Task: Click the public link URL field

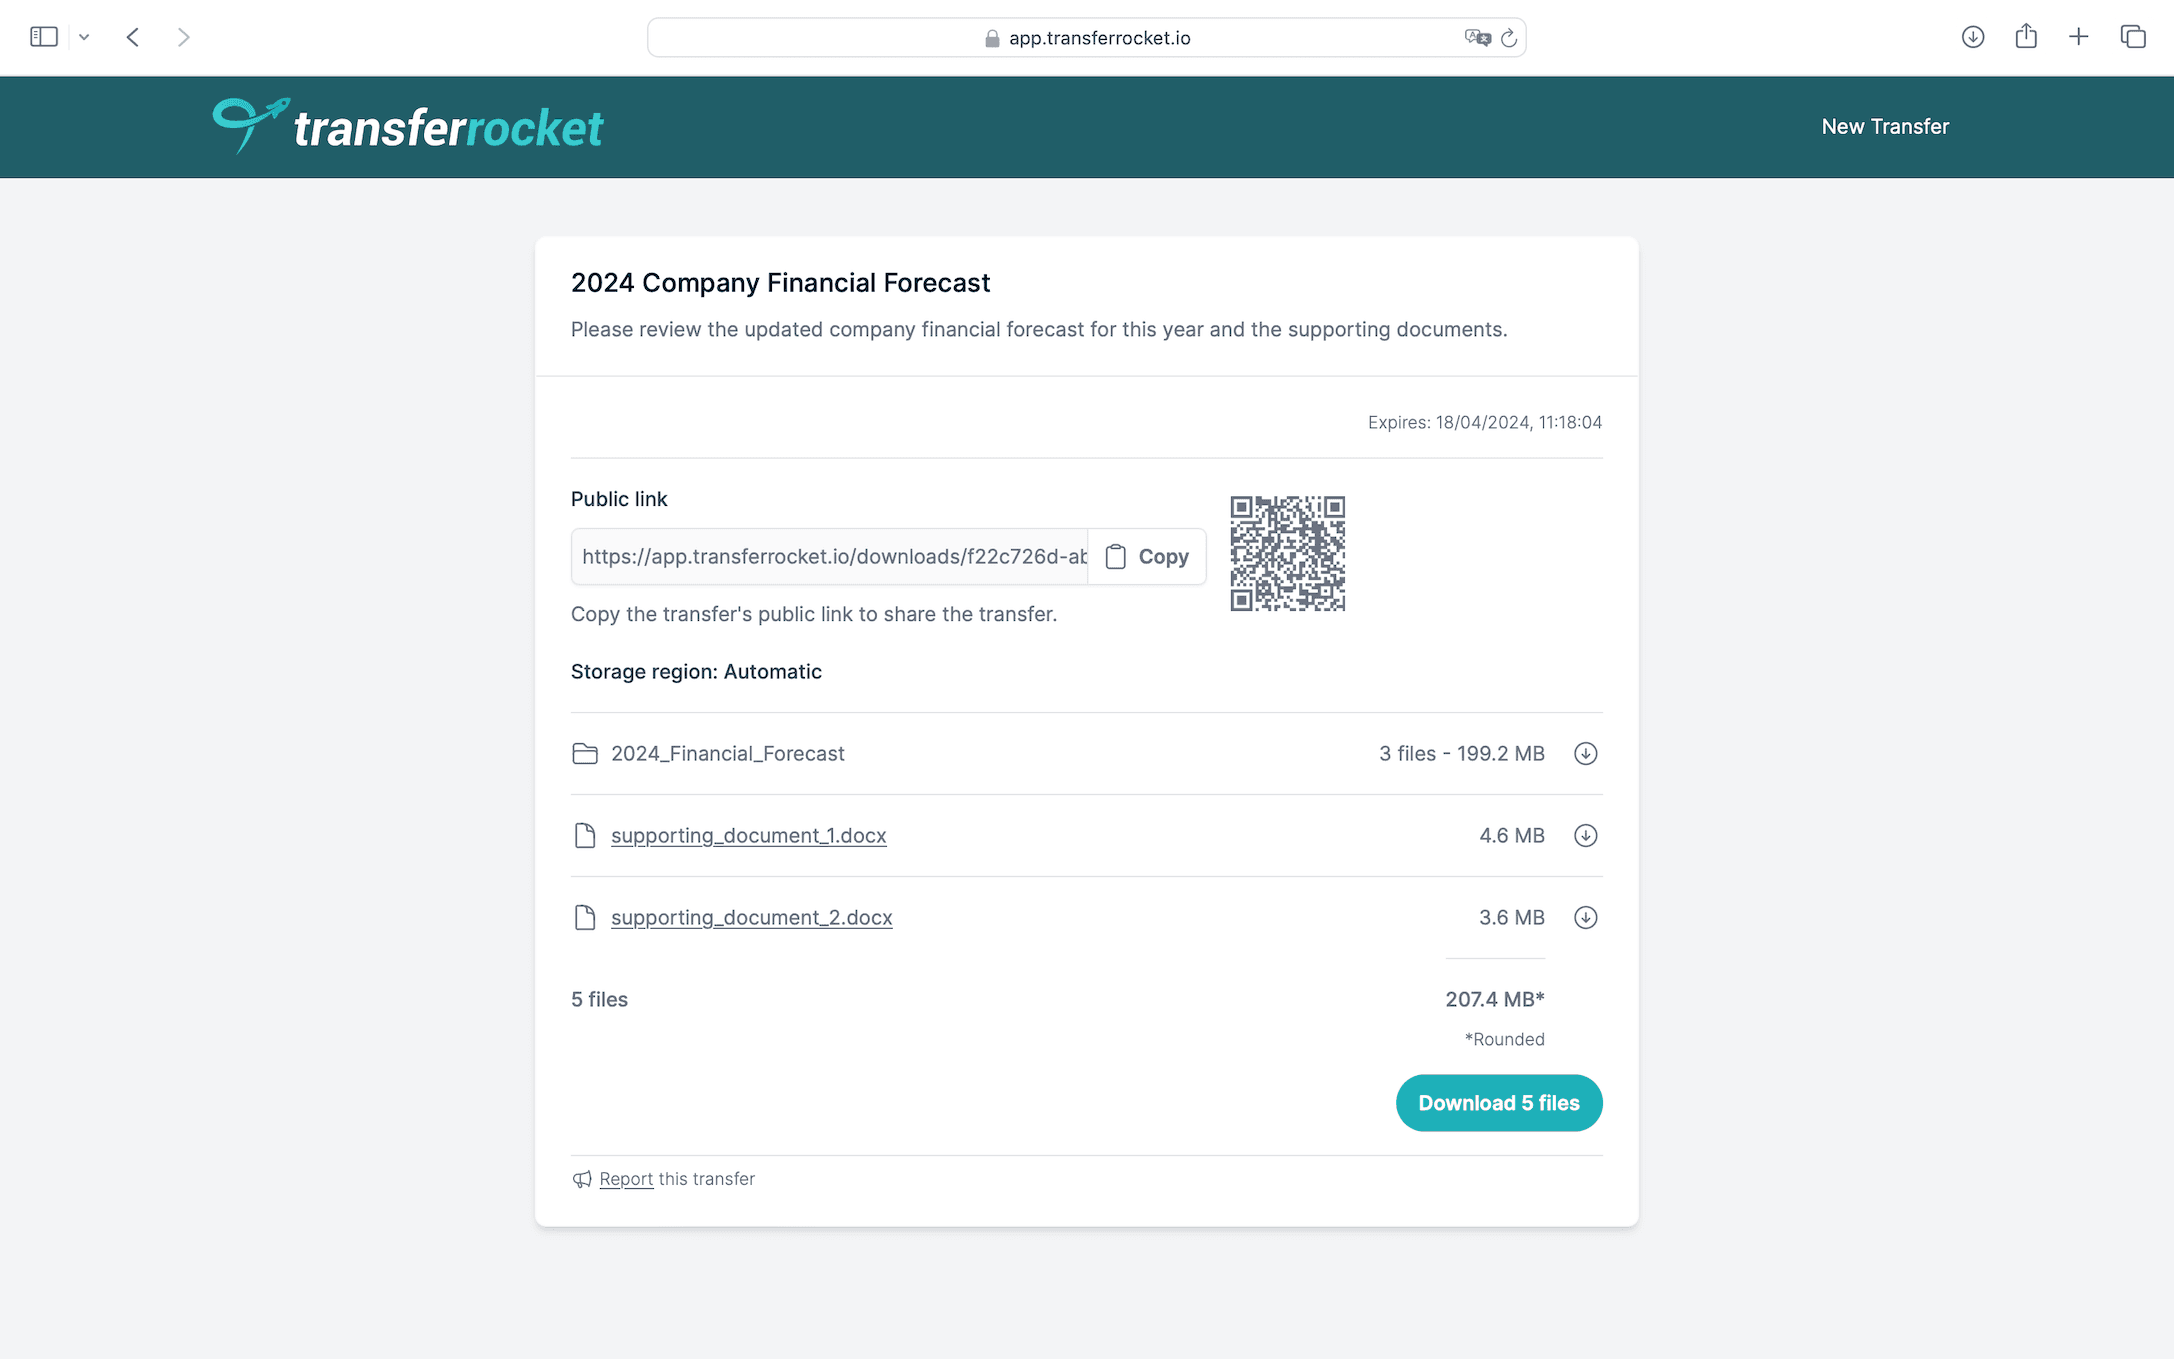Action: pyautogui.click(x=829, y=557)
